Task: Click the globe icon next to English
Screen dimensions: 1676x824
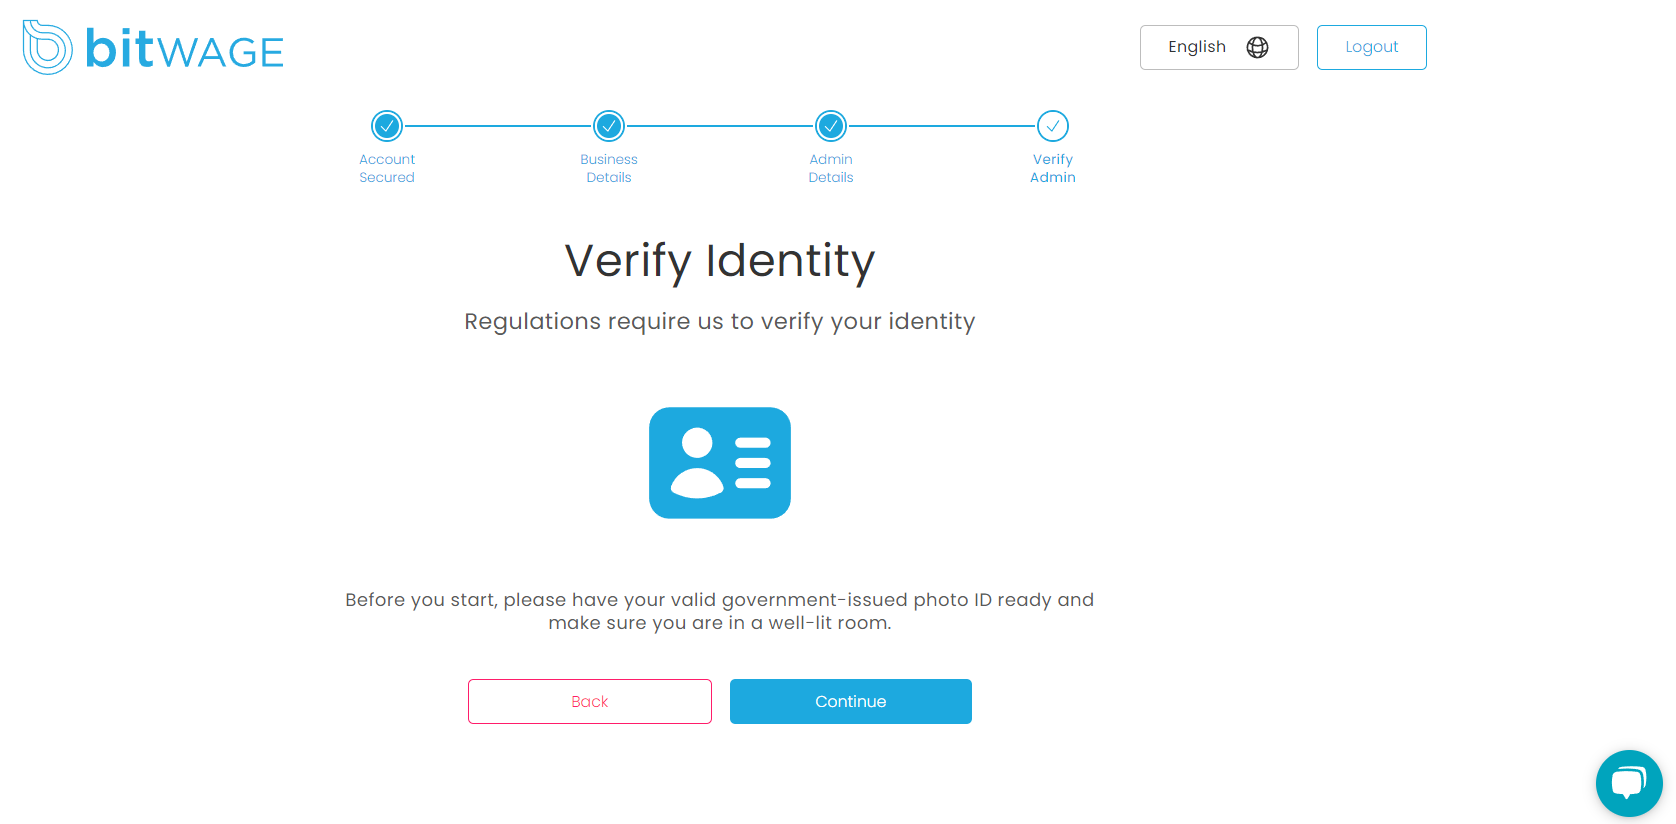Action: coord(1257,47)
